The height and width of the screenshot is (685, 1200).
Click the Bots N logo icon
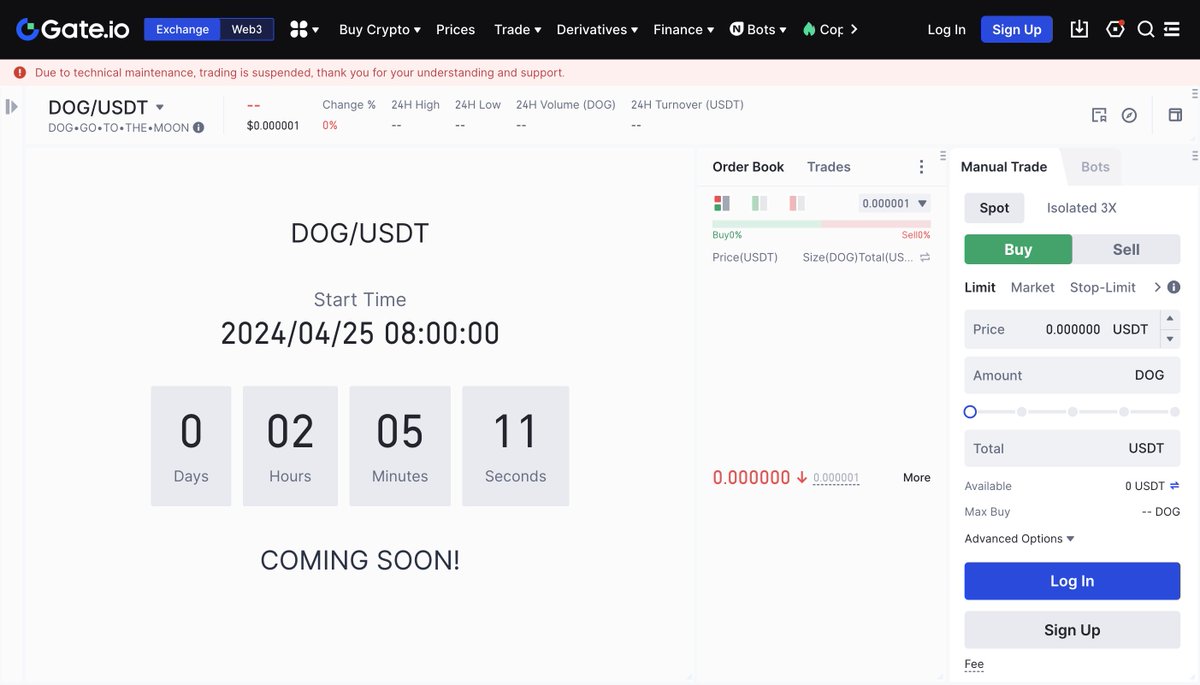click(x=737, y=29)
